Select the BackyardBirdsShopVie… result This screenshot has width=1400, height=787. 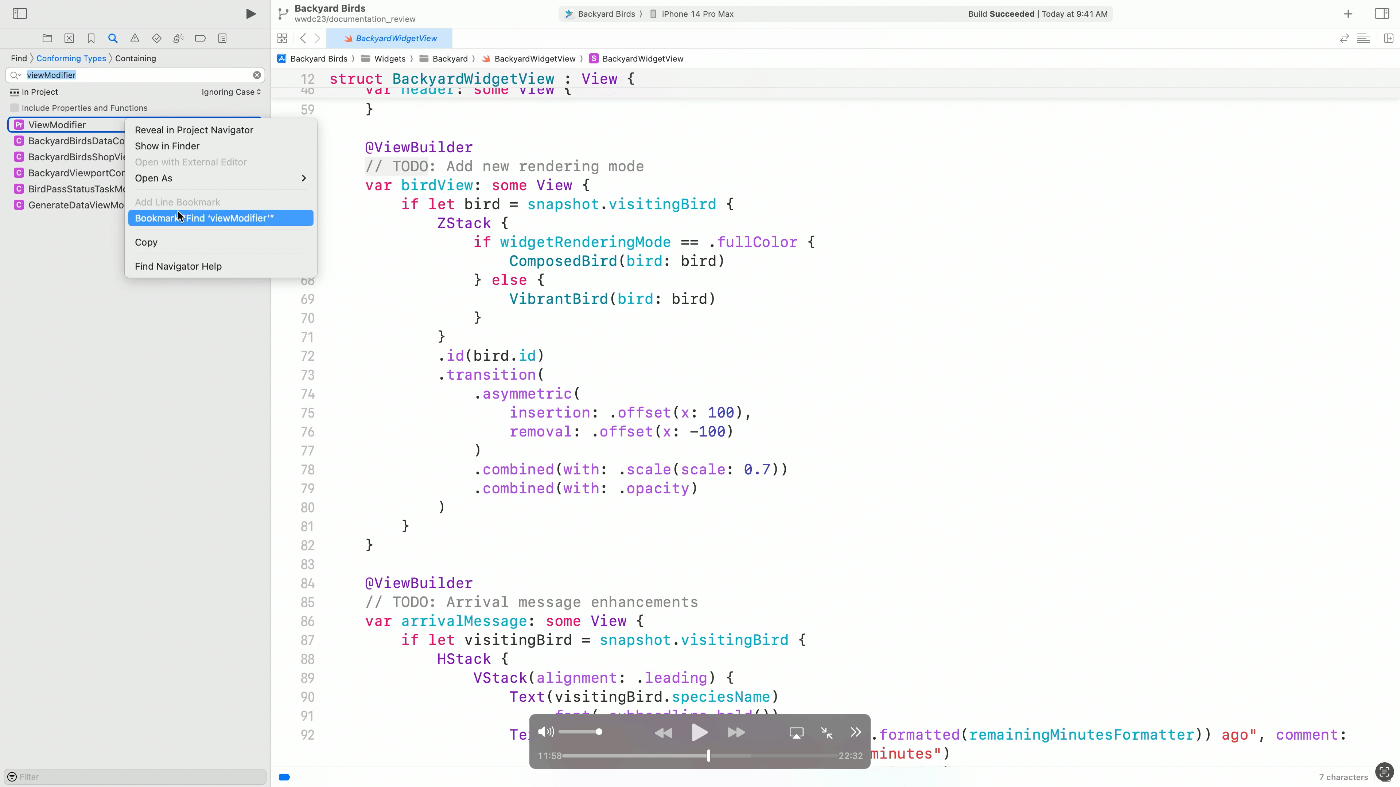click(67, 157)
